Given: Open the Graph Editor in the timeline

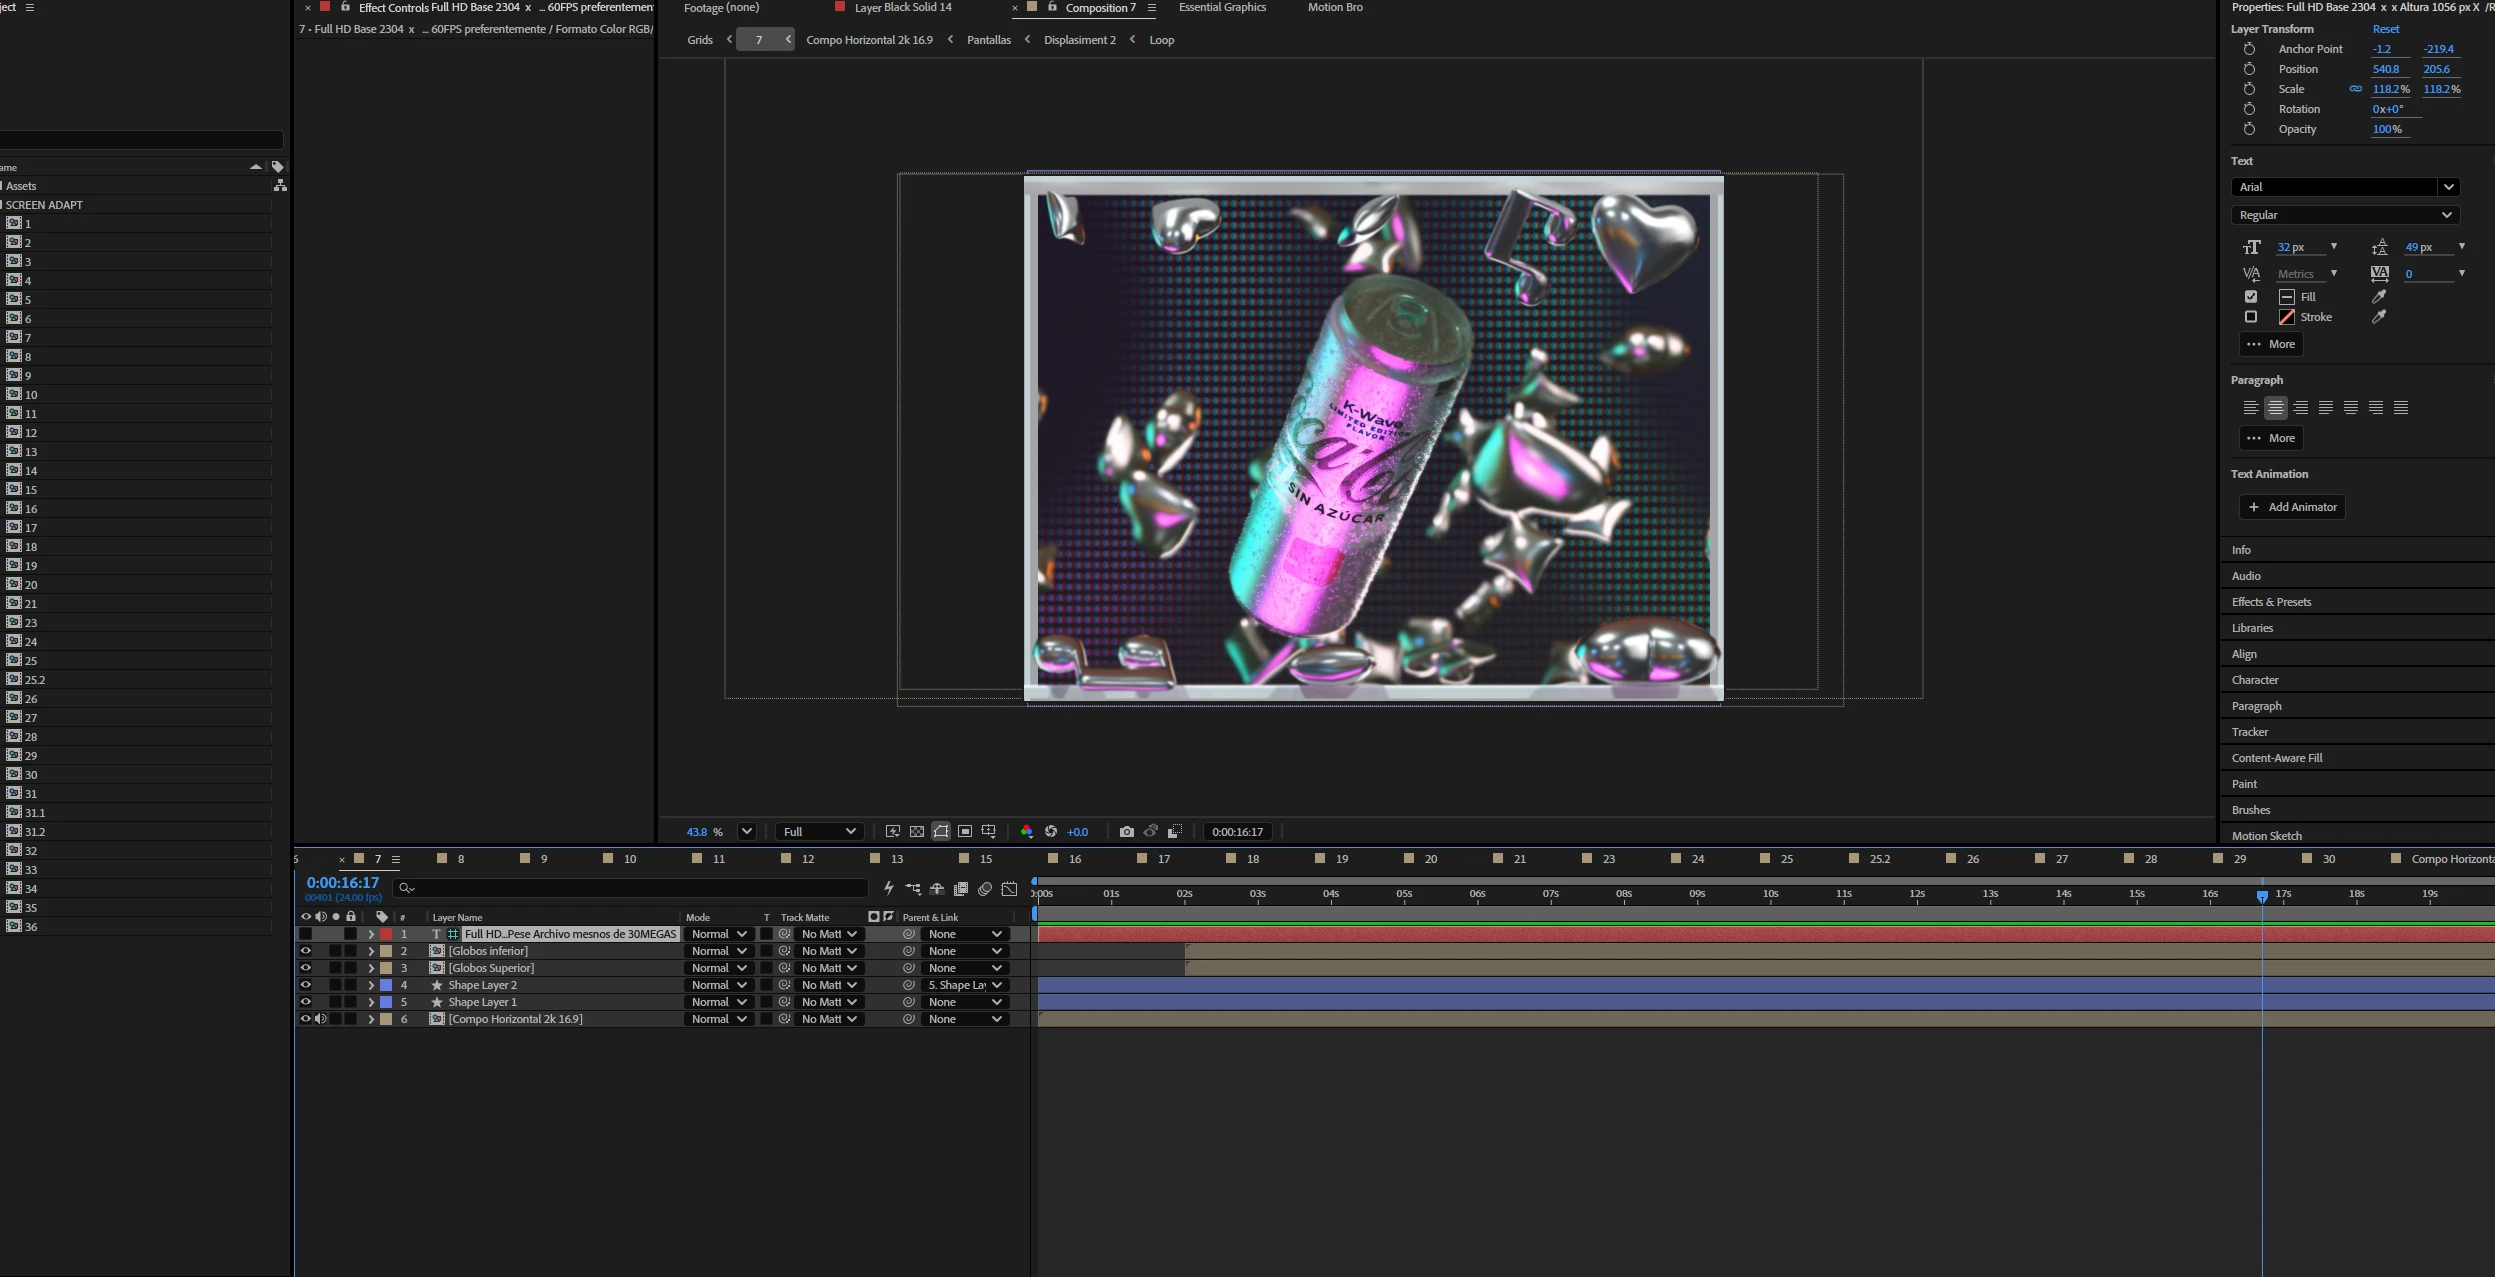Looking at the screenshot, I should pyautogui.click(x=1010, y=888).
